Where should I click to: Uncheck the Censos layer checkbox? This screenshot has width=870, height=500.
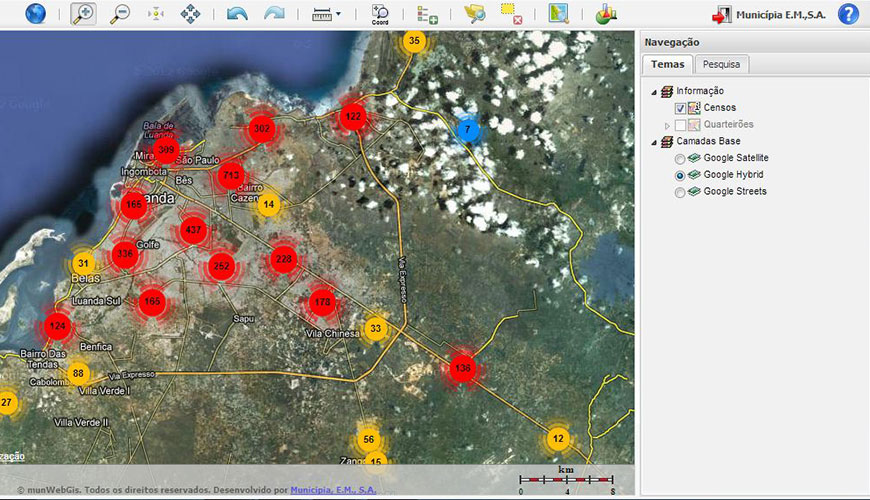point(680,108)
